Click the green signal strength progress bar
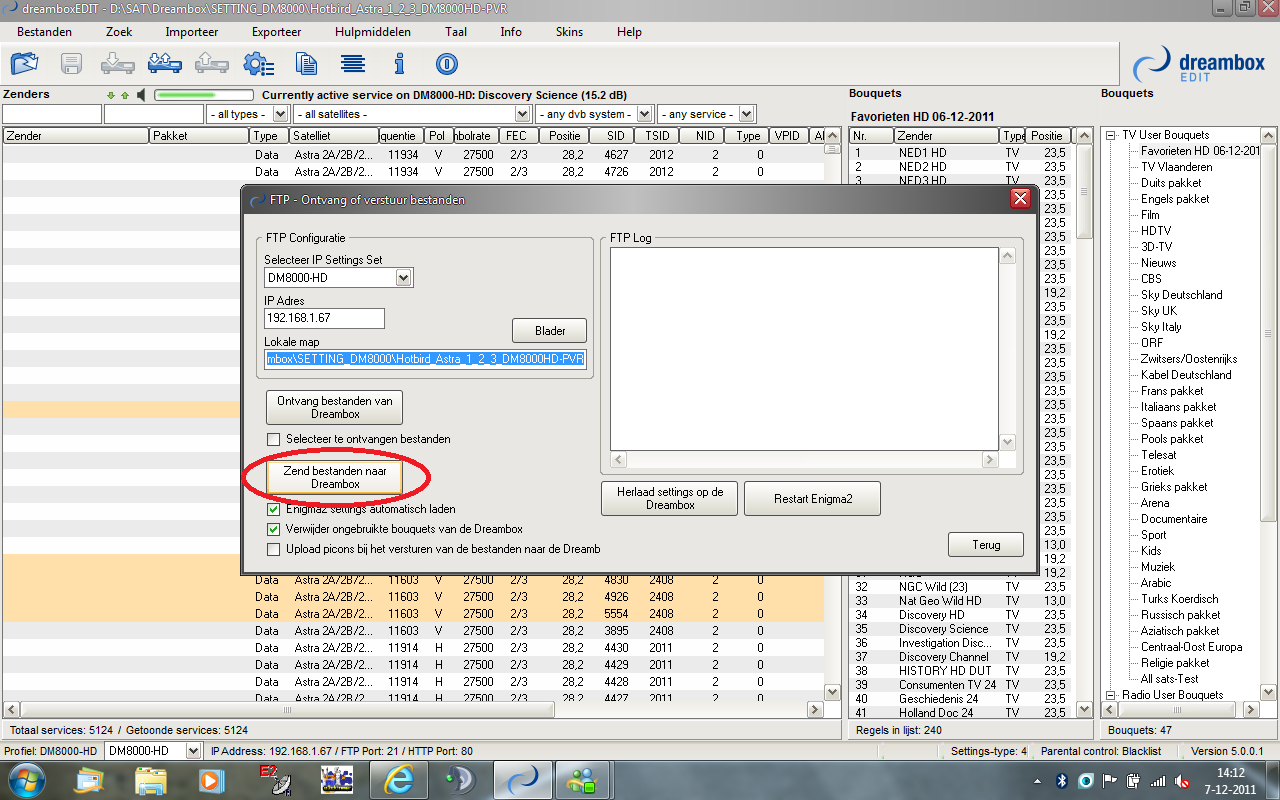Viewport: 1280px width, 800px height. (202, 96)
